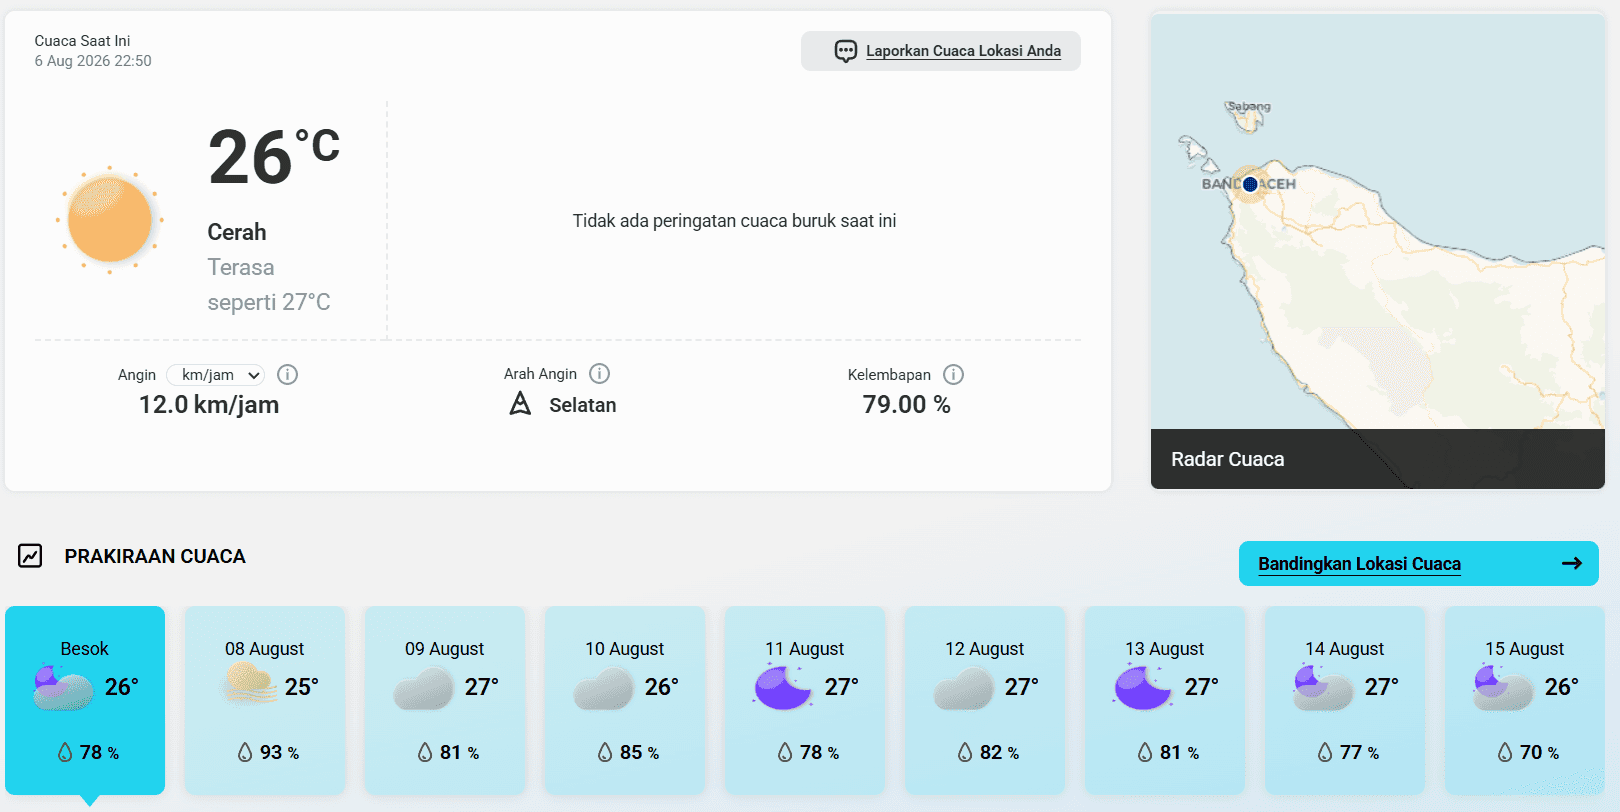
Task: Click the sunny weather icon
Action: point(109,220)
